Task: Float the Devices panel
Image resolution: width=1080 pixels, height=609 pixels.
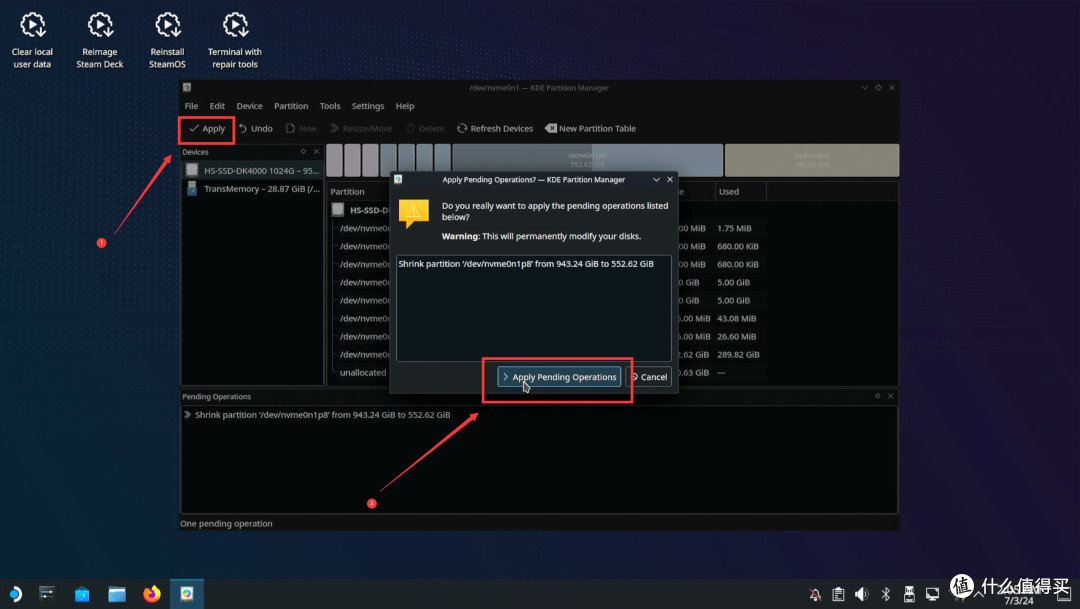Action: [303, 152]
